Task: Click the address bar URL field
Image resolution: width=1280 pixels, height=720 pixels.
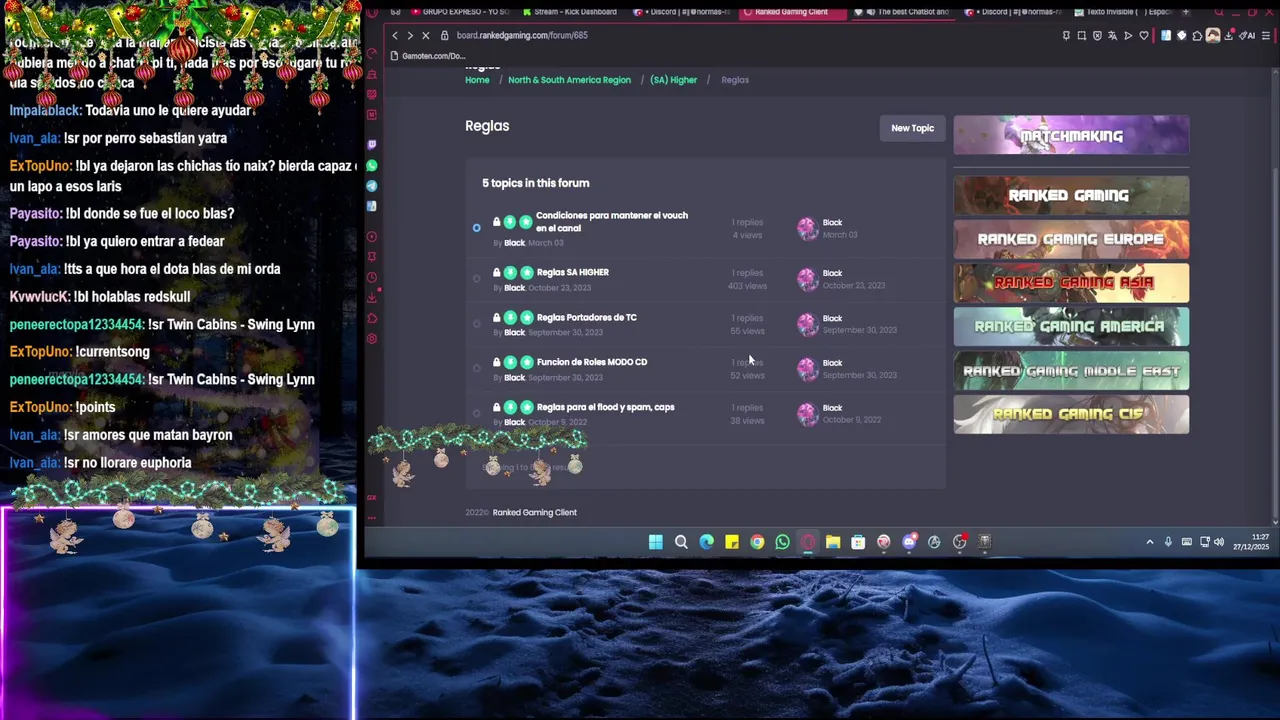Action: coord(750,35)
